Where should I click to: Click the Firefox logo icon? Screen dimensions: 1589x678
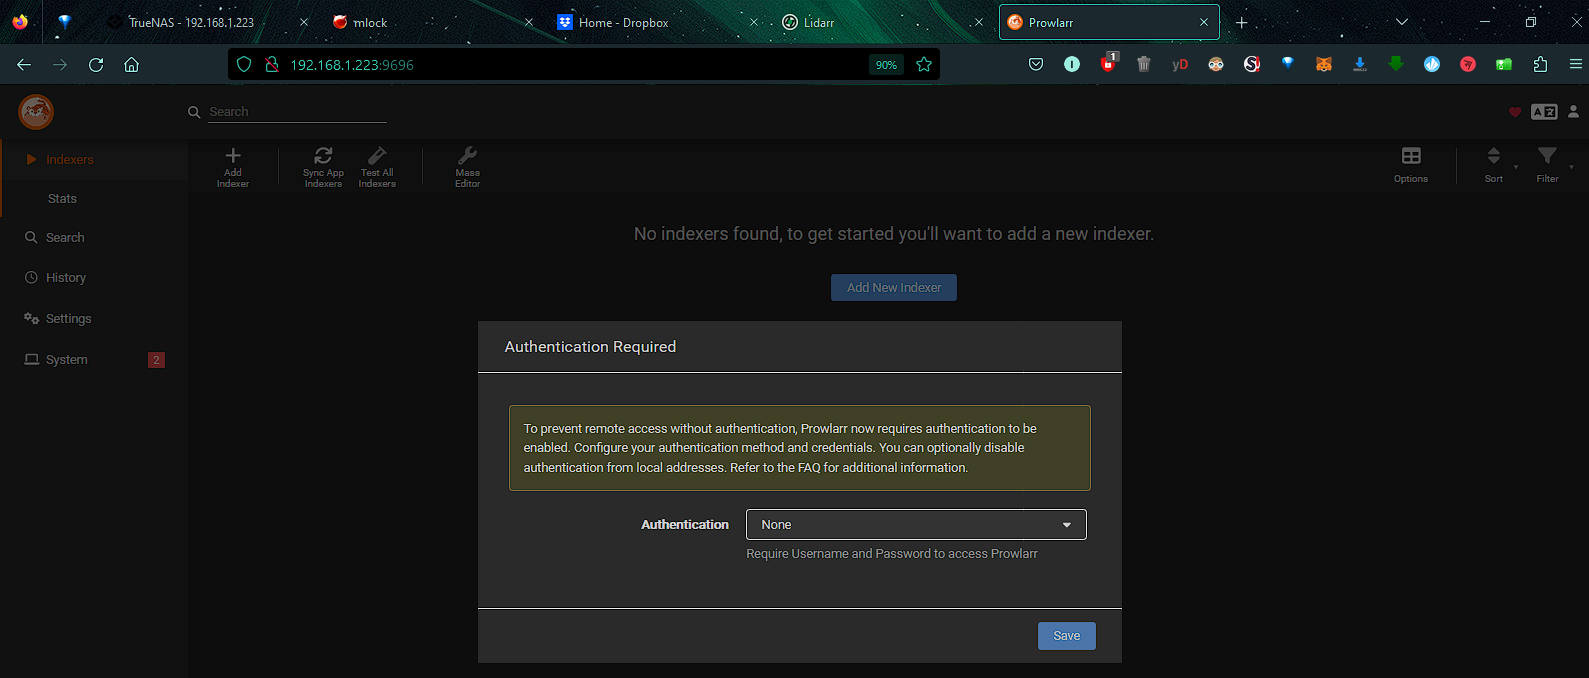(x=20, y=22)
